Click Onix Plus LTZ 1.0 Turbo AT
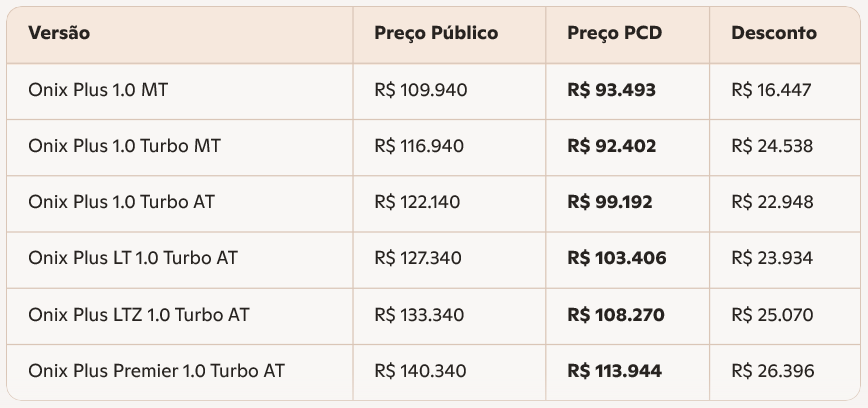Viewport: 868px width, 408px height. point(139,315)
